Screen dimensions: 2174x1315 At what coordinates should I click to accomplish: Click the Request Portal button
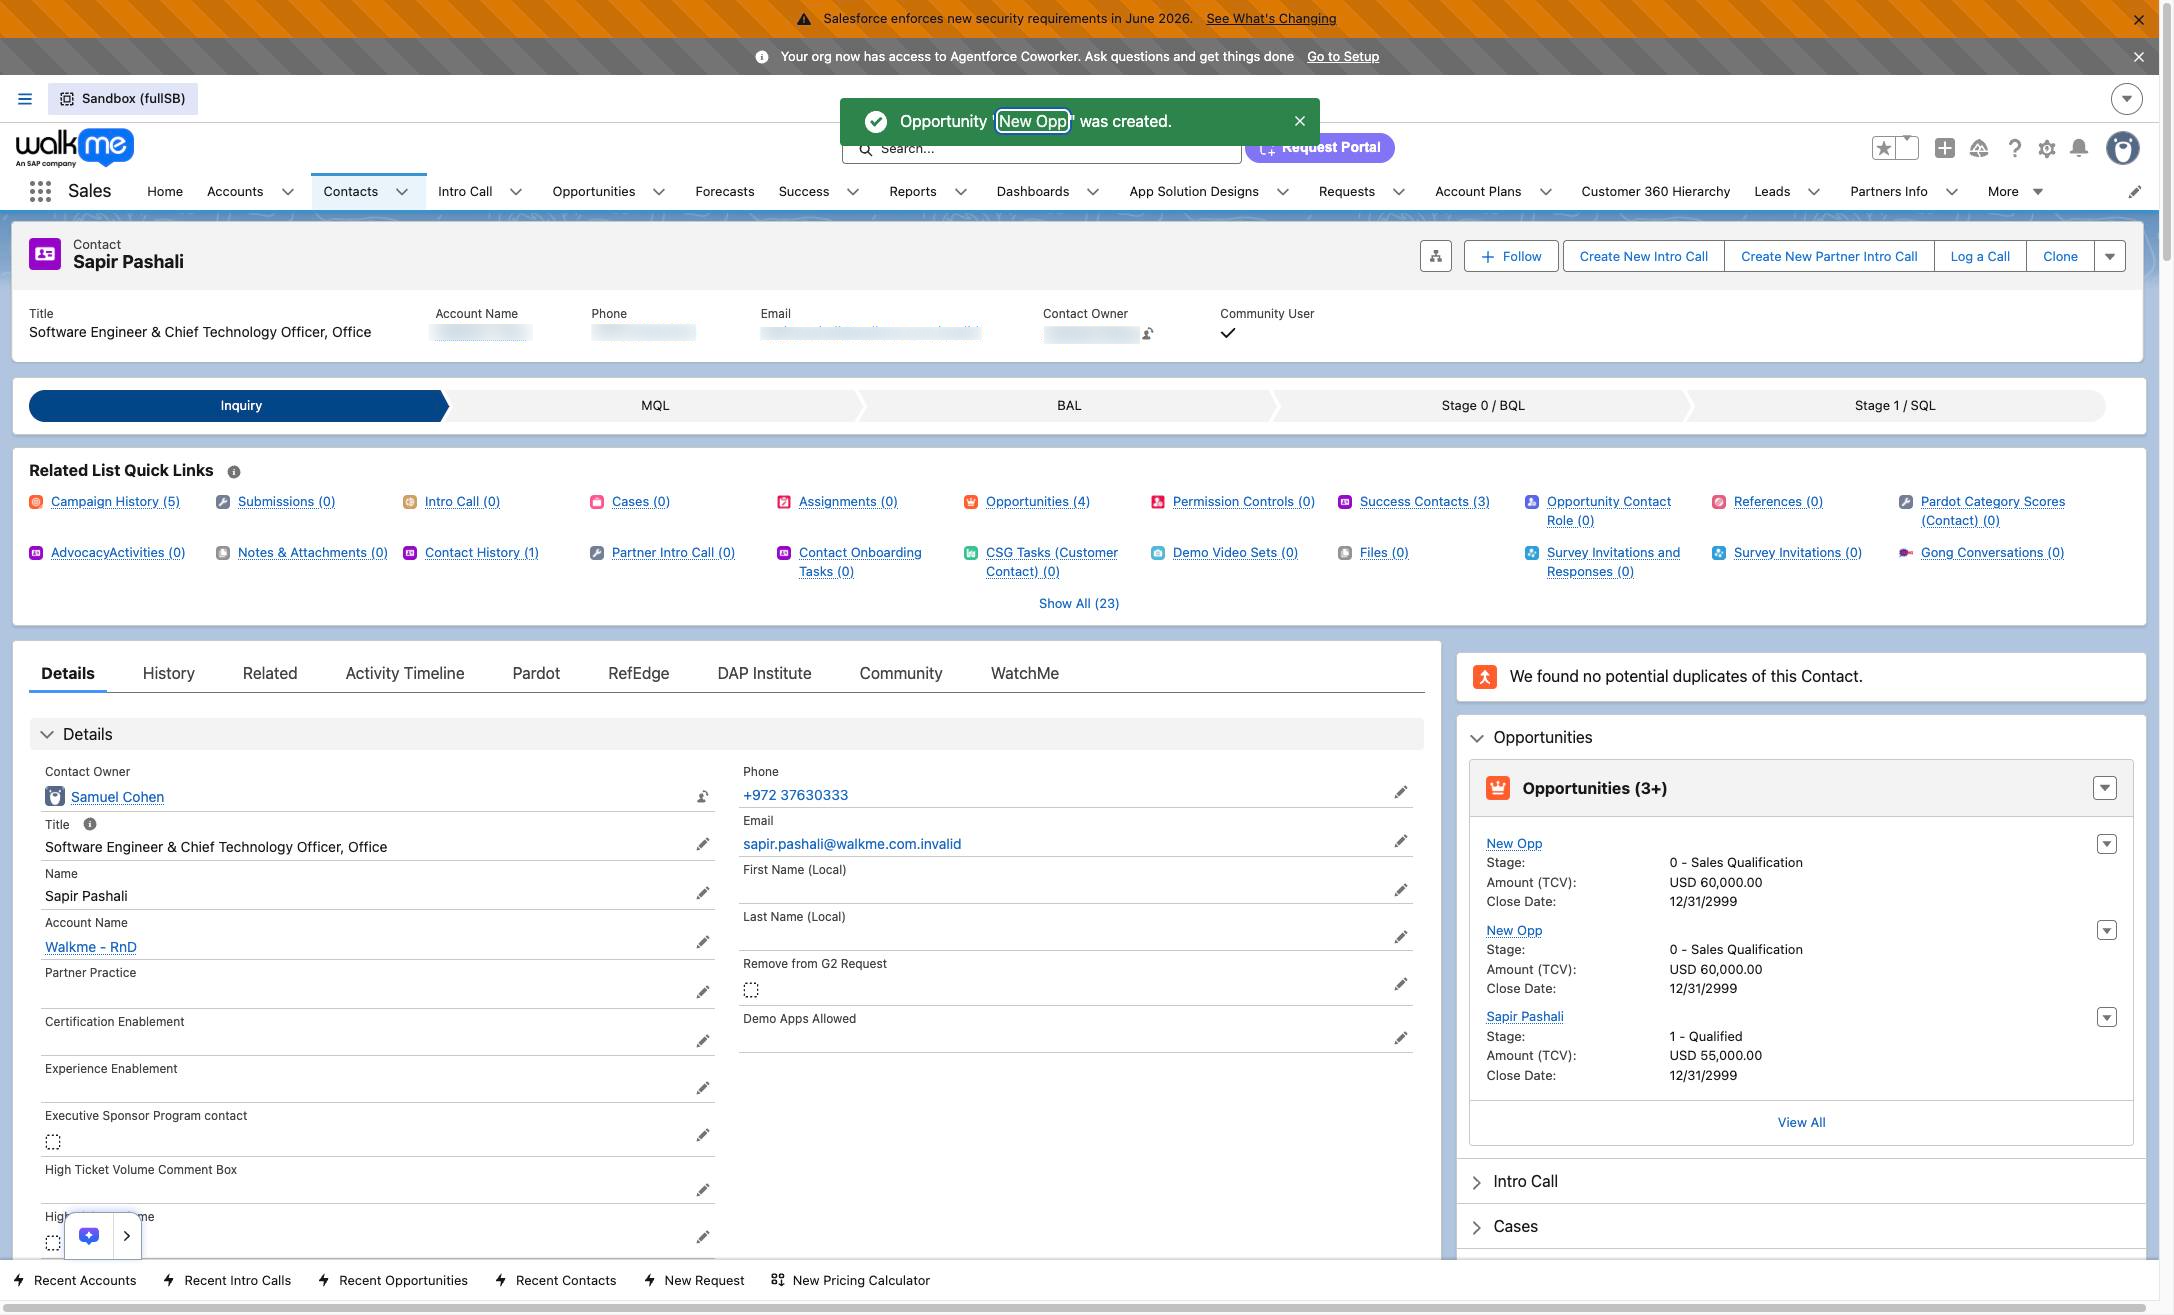click(1320, 148)
